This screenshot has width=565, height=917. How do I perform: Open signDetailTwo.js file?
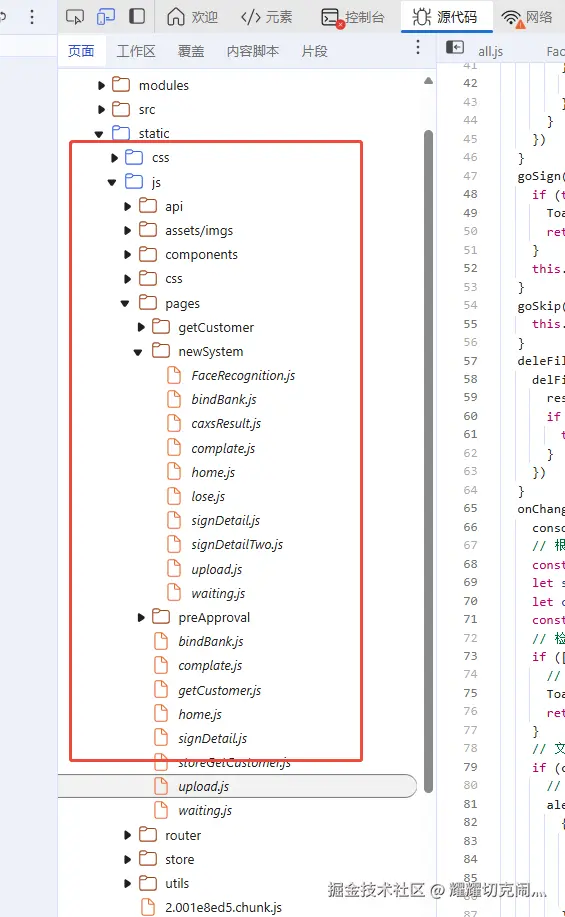[237, 544]
